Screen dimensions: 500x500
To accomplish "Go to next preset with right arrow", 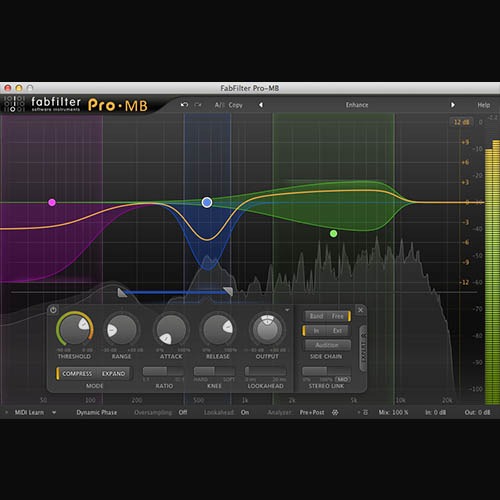I will click(453, 105).
